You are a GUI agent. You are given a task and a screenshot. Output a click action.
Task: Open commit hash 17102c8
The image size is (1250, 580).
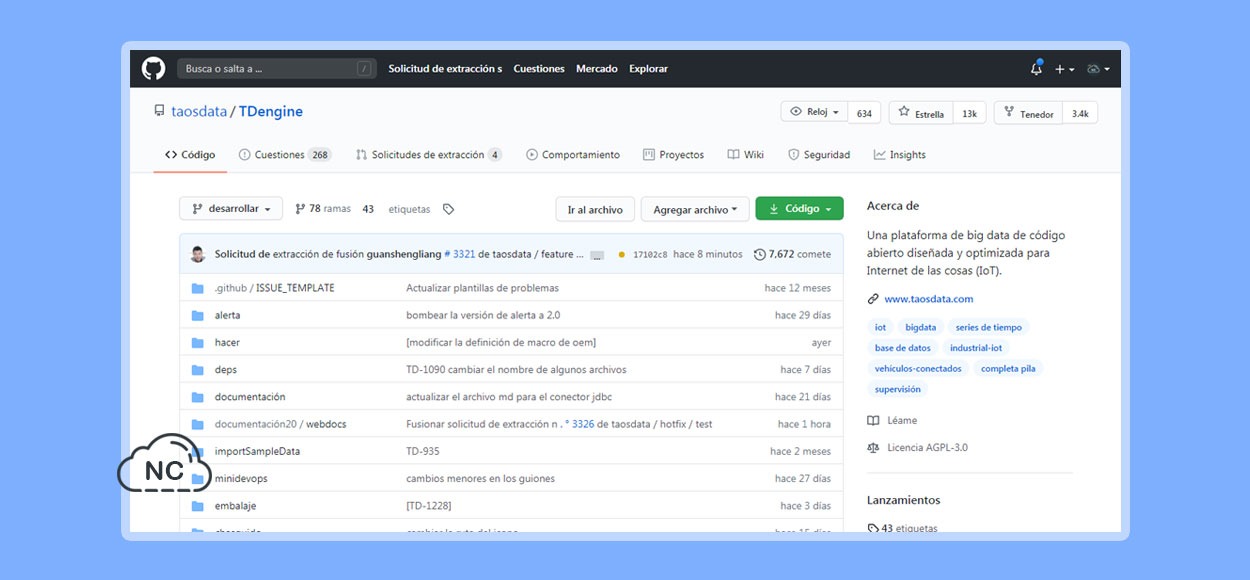[x=650, y=255]
